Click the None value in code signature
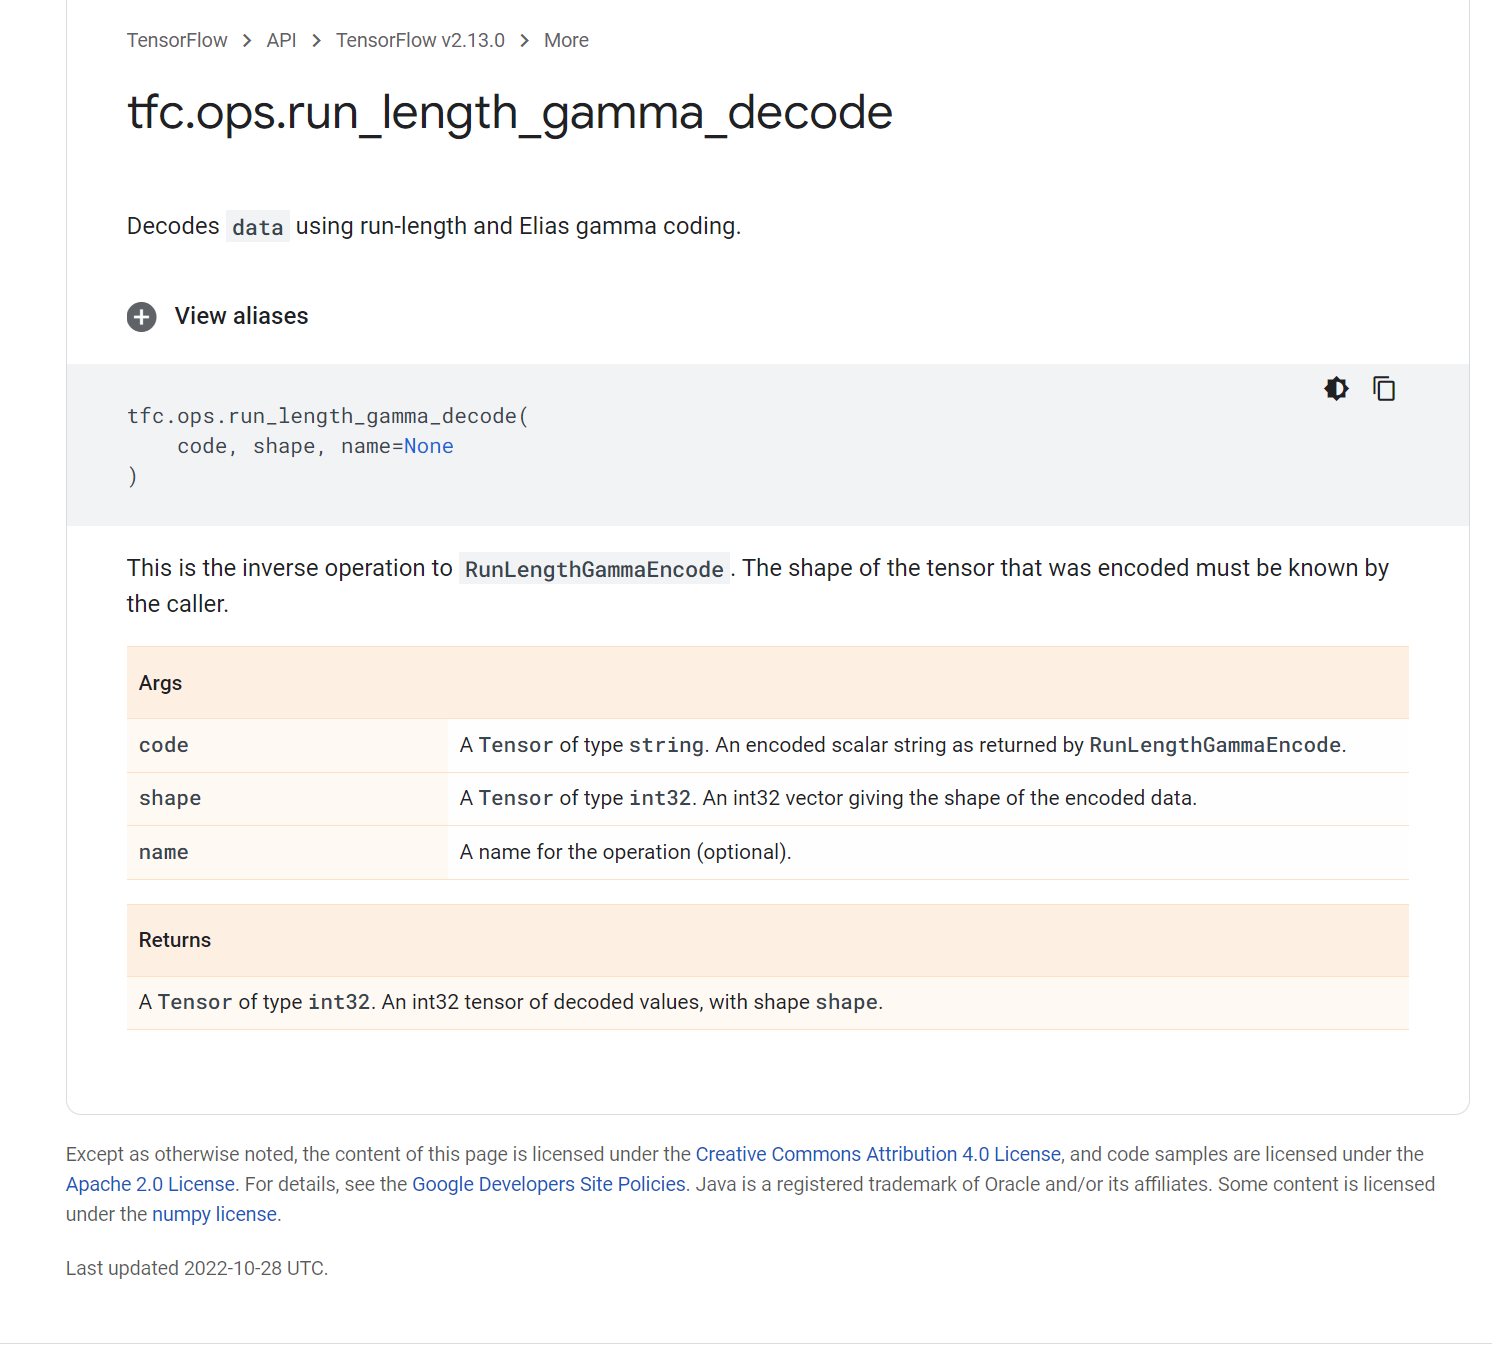 point(429,446)
